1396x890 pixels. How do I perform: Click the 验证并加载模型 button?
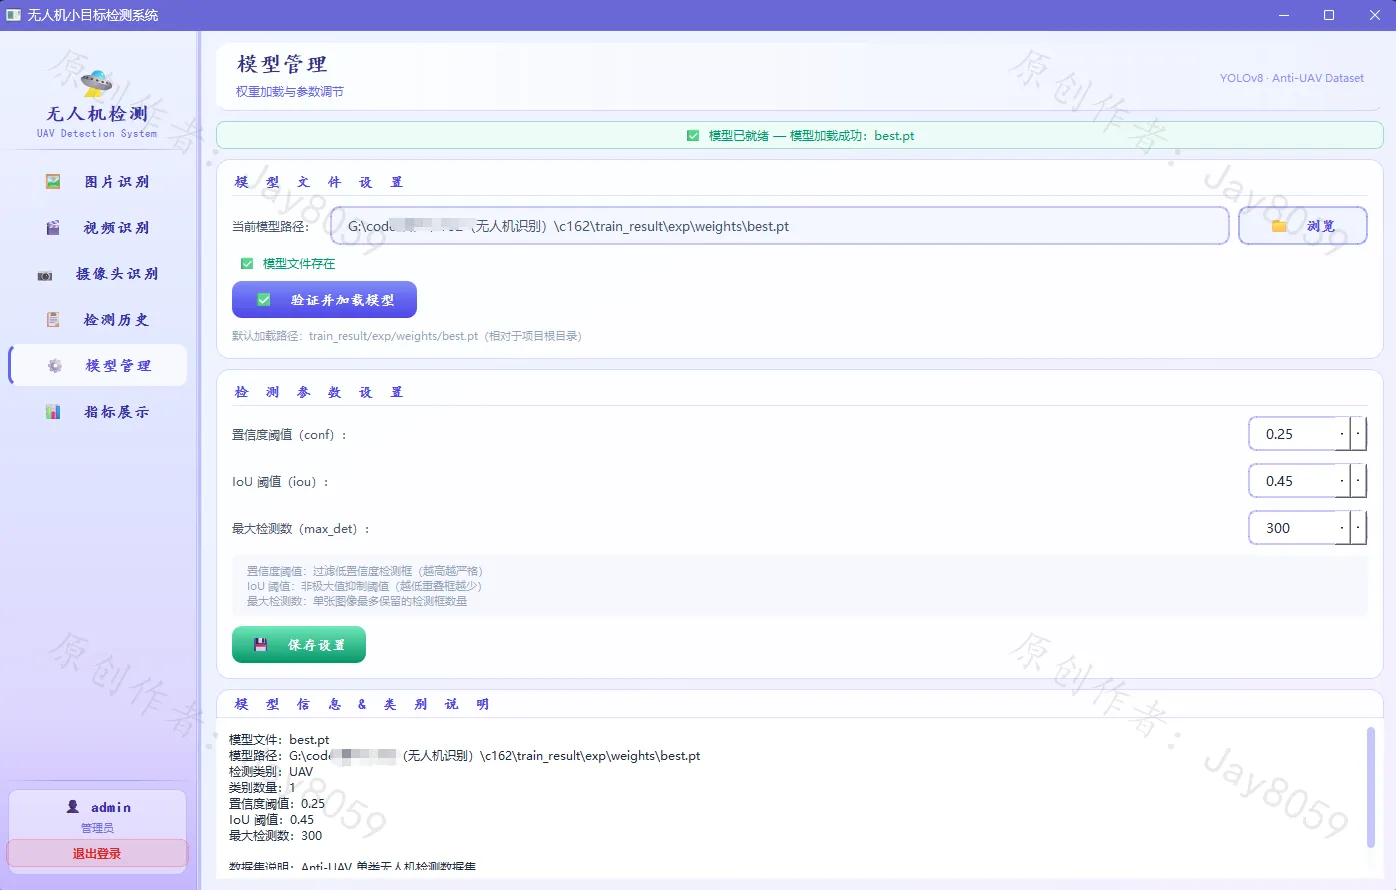click(324, 300)
